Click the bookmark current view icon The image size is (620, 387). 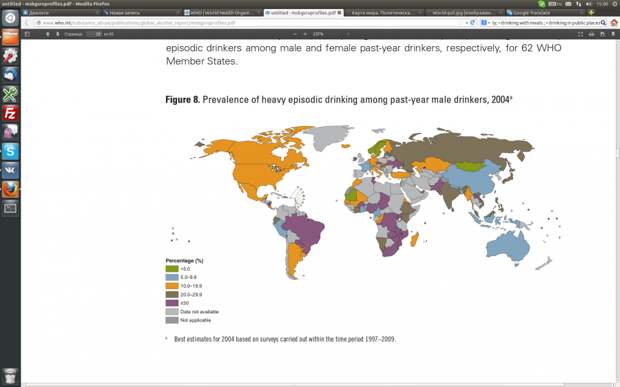613,34
